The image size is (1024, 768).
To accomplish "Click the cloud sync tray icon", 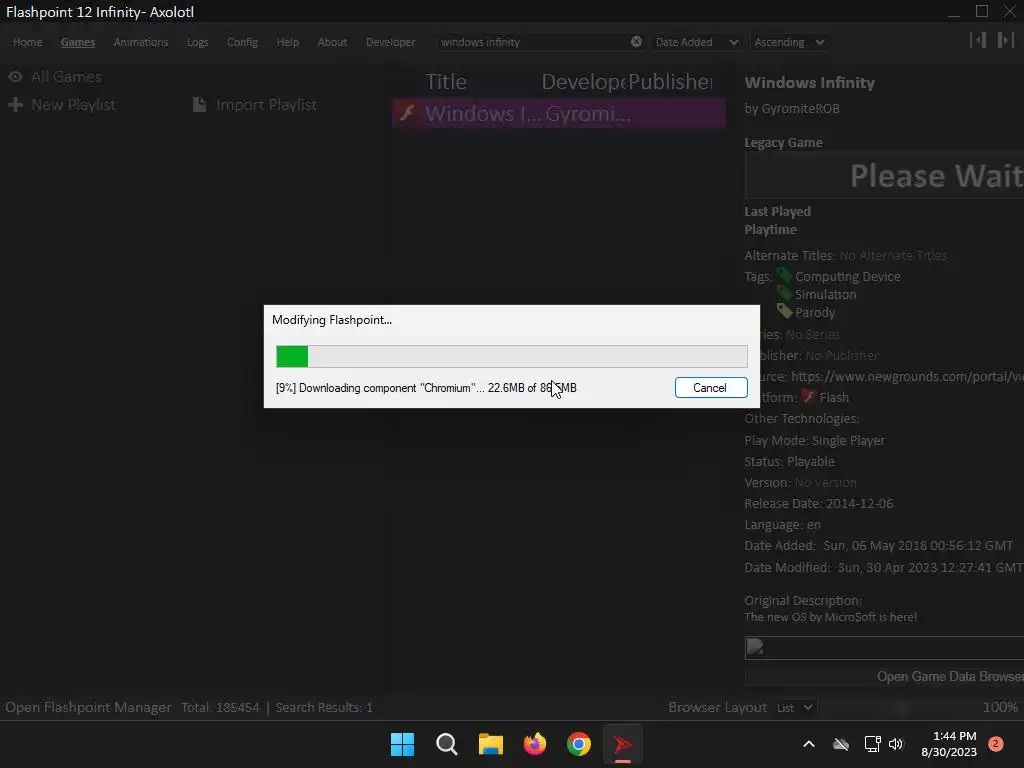I will click(x=841, y=744).
